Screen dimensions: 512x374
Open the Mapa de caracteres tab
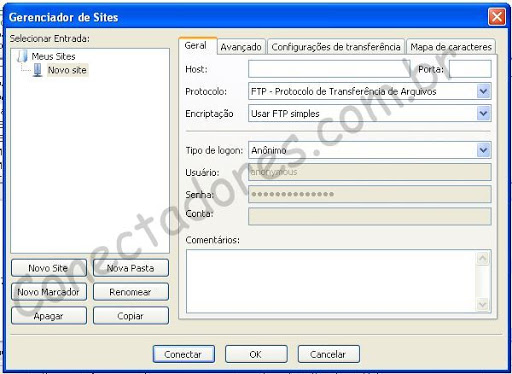(x=451, y=47)
